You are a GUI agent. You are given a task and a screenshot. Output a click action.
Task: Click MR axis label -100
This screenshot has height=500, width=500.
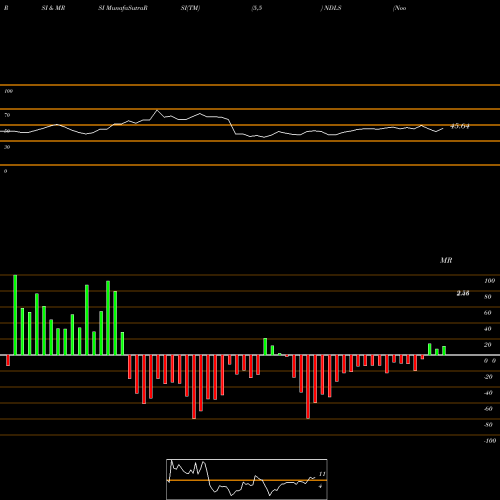tap(490, 441)
